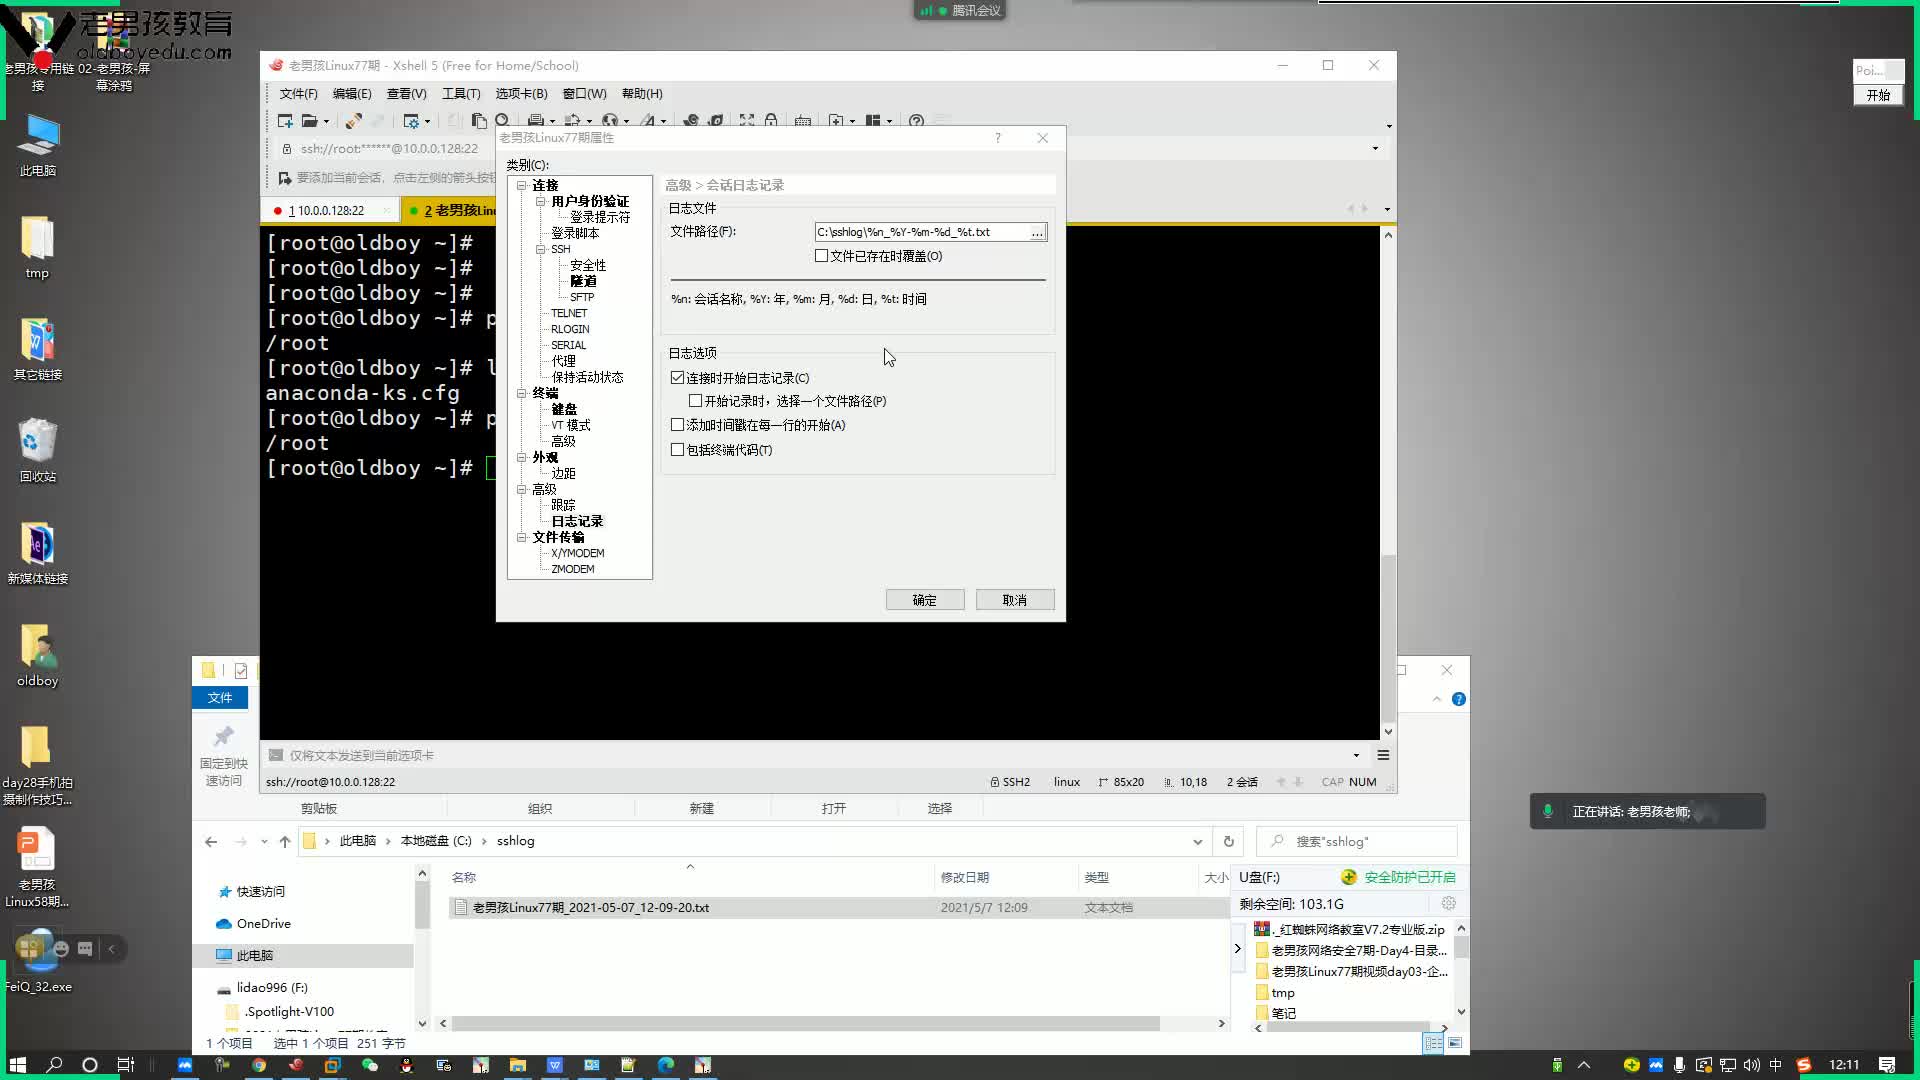The height and width of the screenshot is (1080, 1920).
Task: Click the Paste clipboard icon in Xshell toolbar
Action: click(x=479, y=121)
